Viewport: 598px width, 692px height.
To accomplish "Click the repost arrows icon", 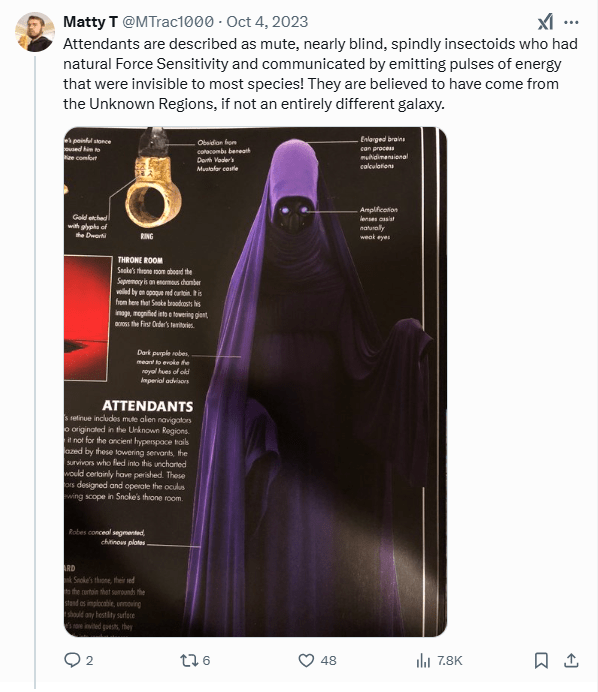I will click(188, 660).
